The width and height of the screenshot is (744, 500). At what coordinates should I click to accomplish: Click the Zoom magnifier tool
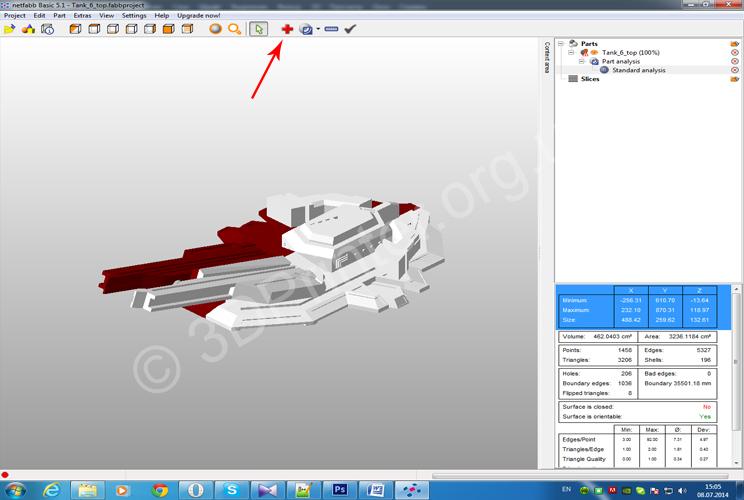(x=234, y=30)
